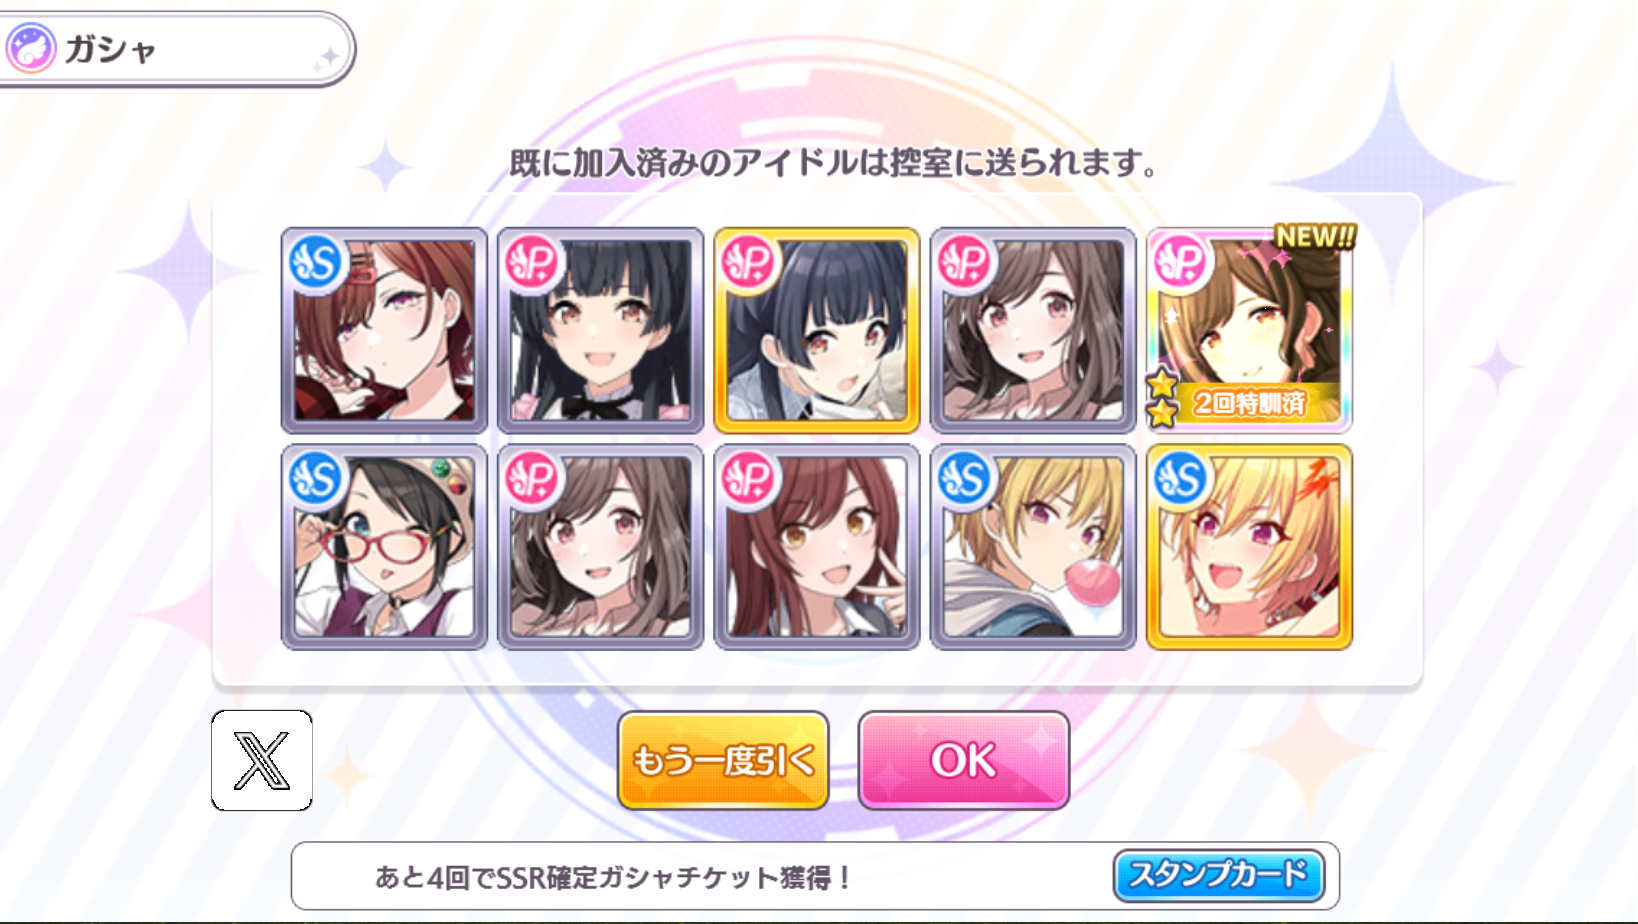Open the スタンプカード stamp card
The width and height of the screenshot is (1638, 924).
[x=1218, y=875]
